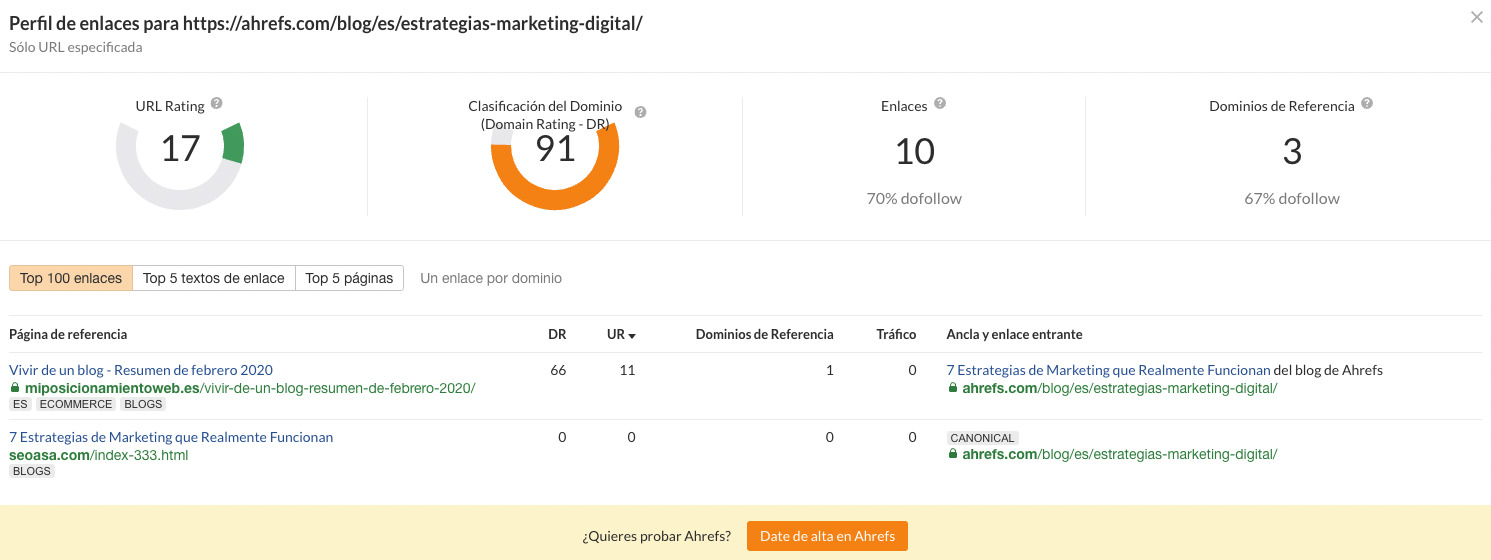Click padlock icon beside first ahrefs.com incoming link
1491x560 pixels.
pos(953,387)
